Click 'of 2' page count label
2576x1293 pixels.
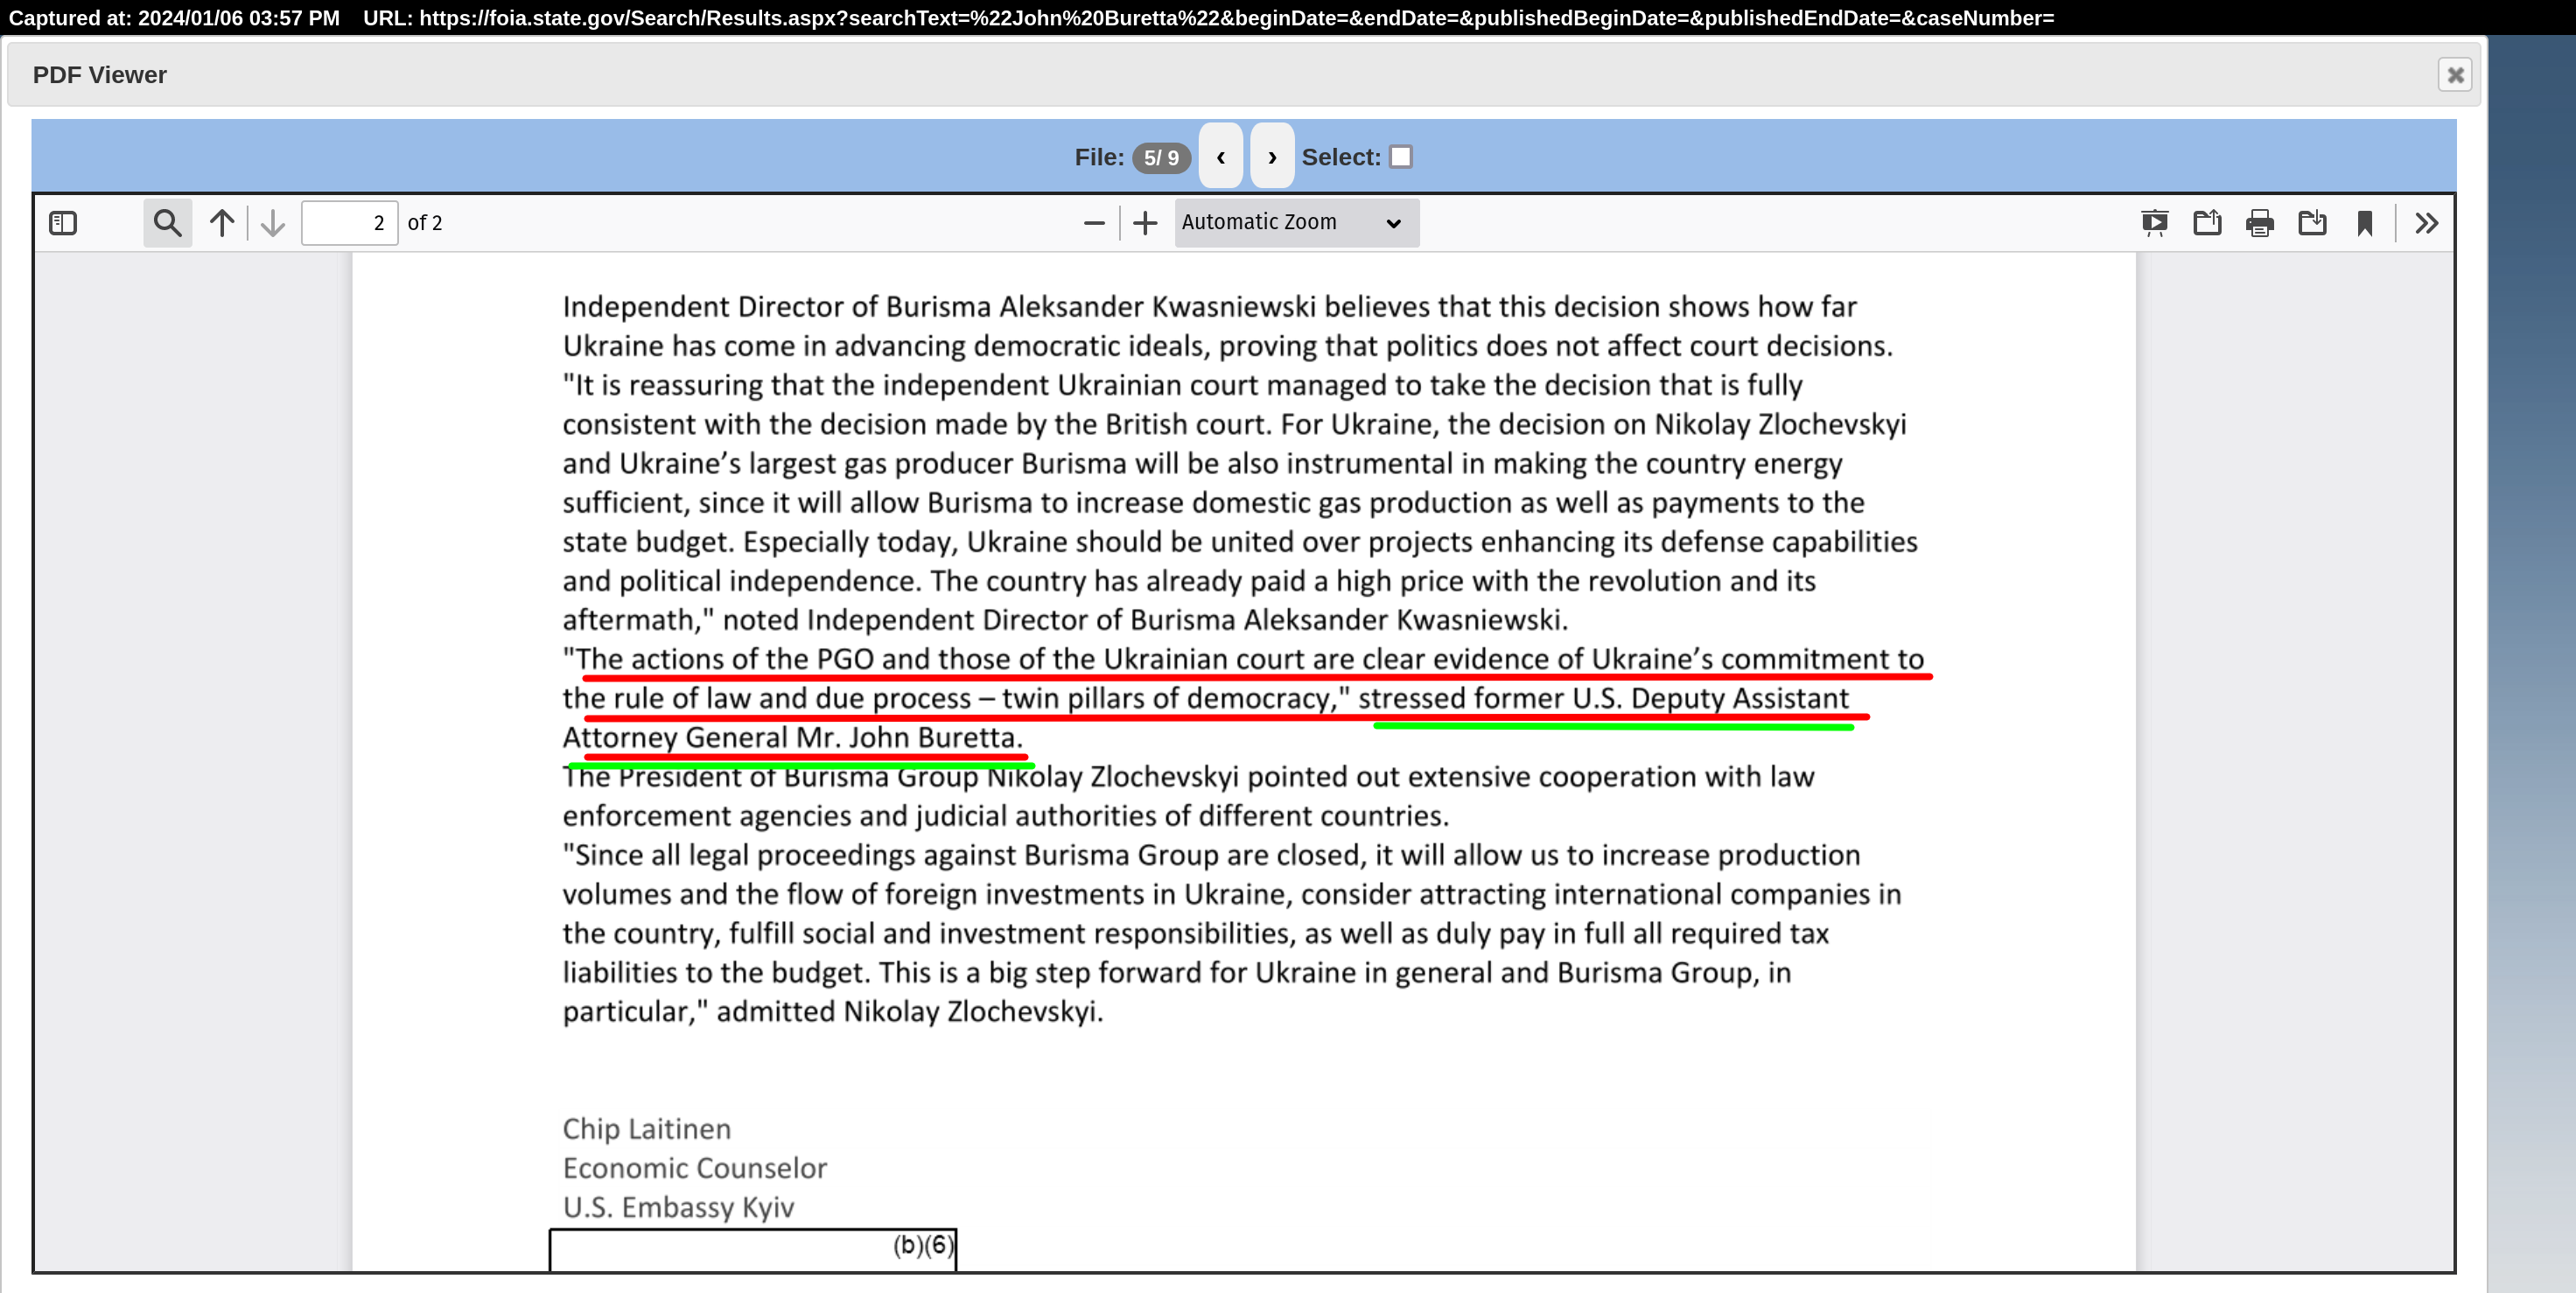click(425, 223)
